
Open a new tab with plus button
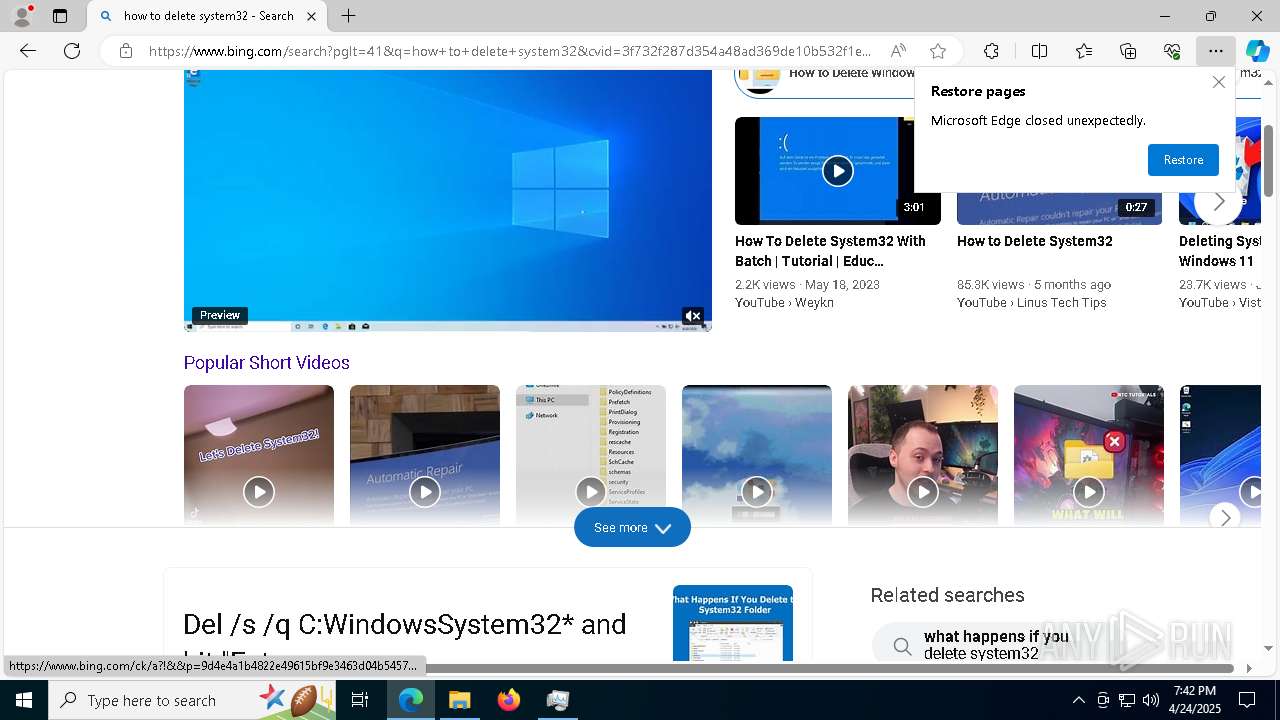(348, 16)
